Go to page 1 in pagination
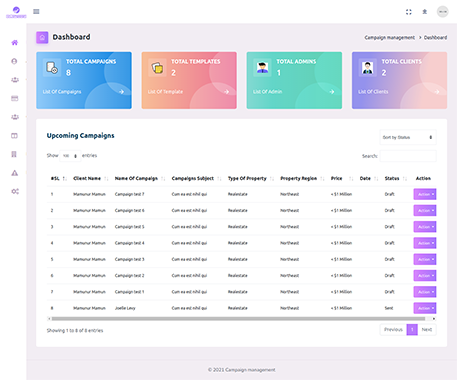The width and height of the screenshot is (460, 380). (412, 330)
